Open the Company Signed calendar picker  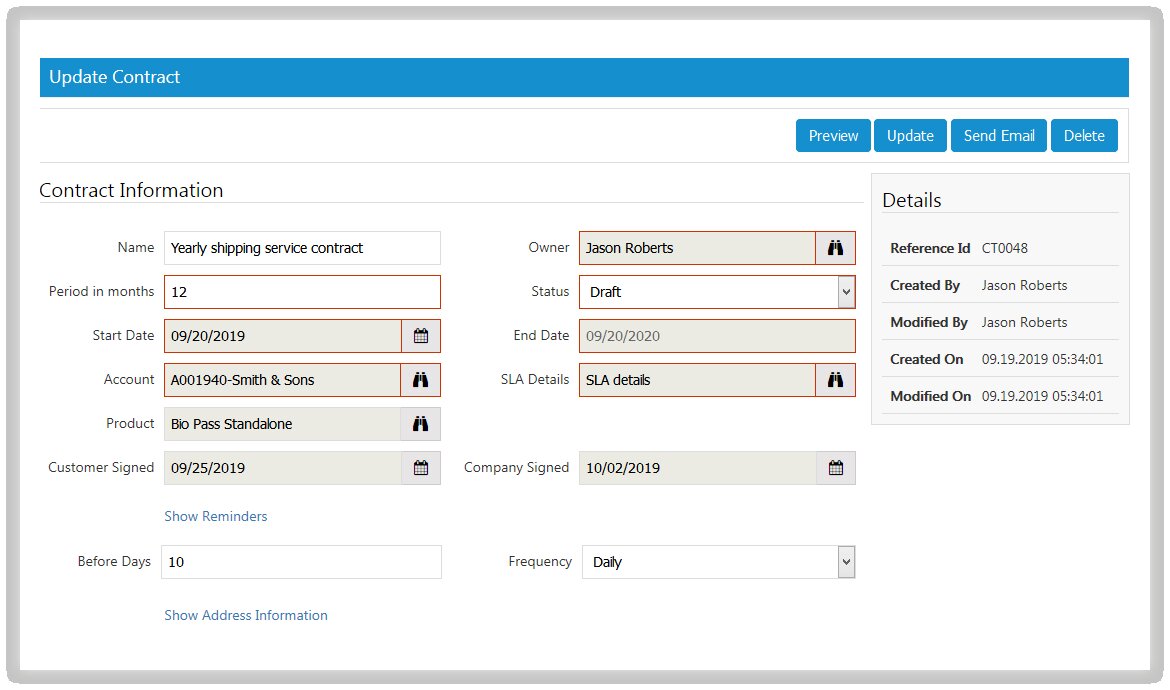(x=836, y=468)
